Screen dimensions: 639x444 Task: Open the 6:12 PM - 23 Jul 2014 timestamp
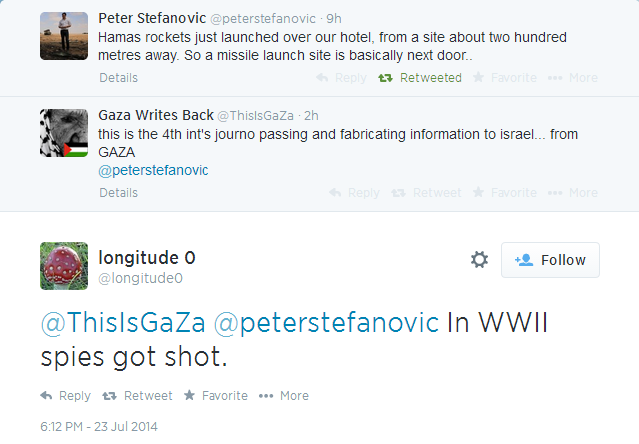point(100,425)
